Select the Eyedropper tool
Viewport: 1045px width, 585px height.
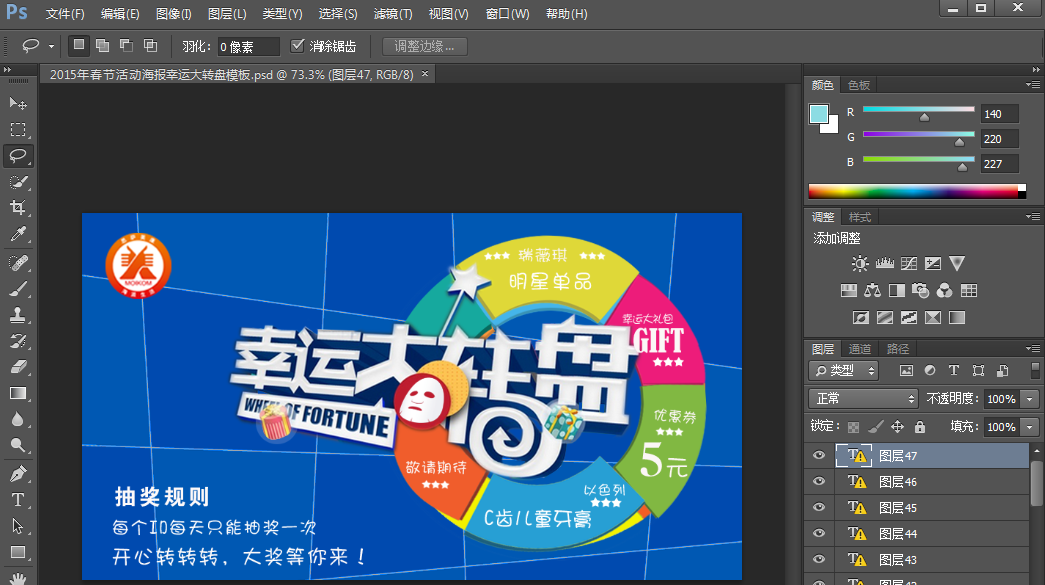(18, 234)
